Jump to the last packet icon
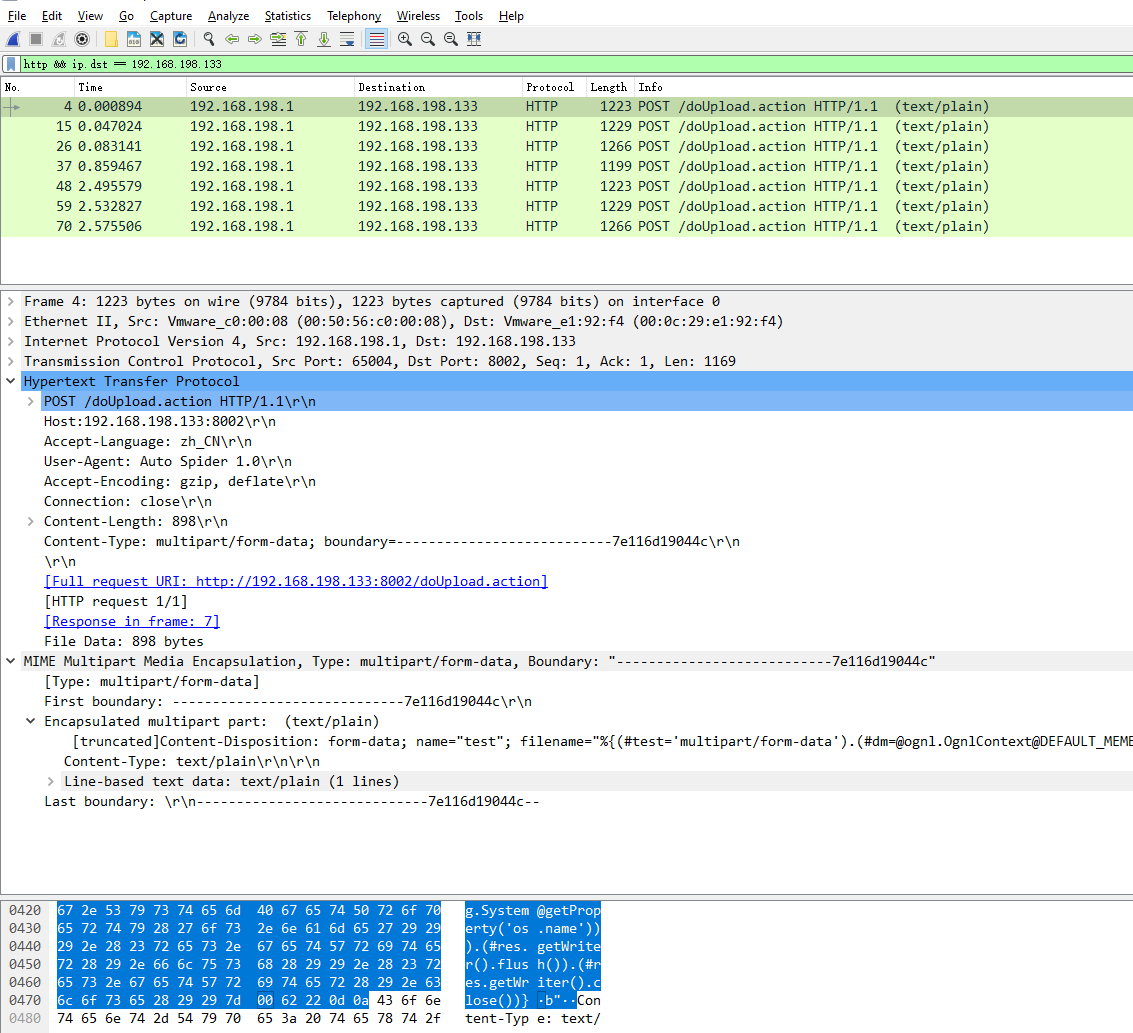Screen dimensions: 1133x1033 tap(324, 39)
